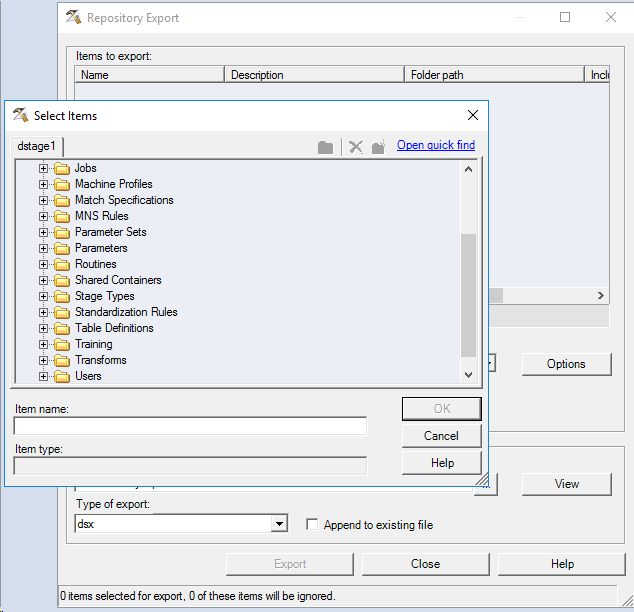634x612 pixels.
Task: Expand the Transforms tree node
Action: [43, 360]
